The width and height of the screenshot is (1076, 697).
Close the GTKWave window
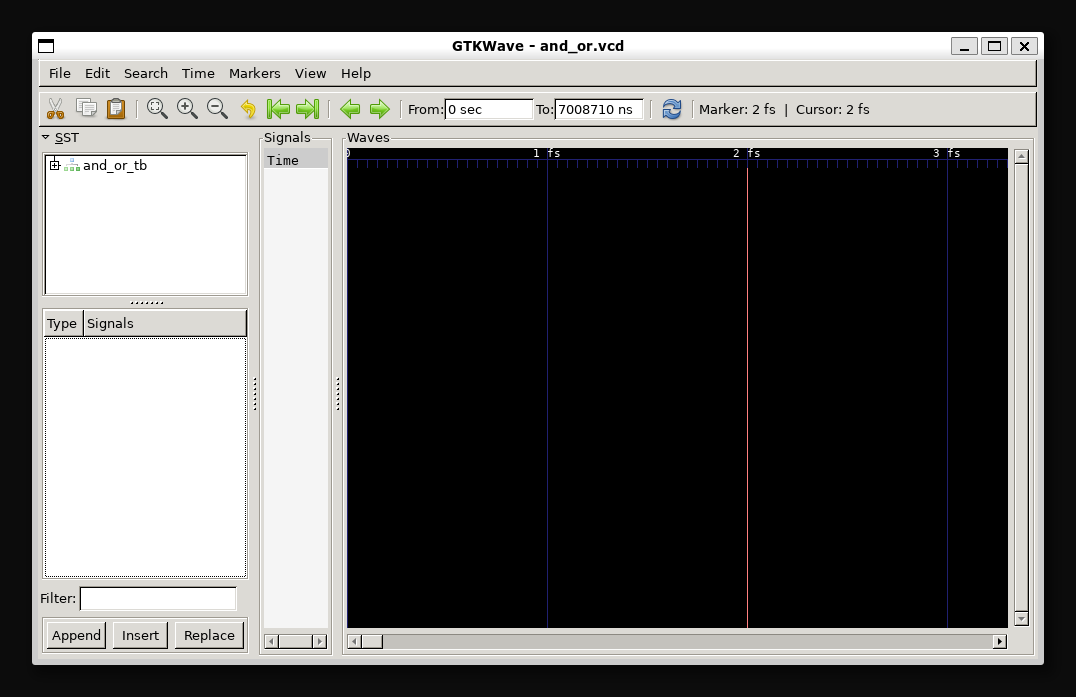tap(1025, 46)
